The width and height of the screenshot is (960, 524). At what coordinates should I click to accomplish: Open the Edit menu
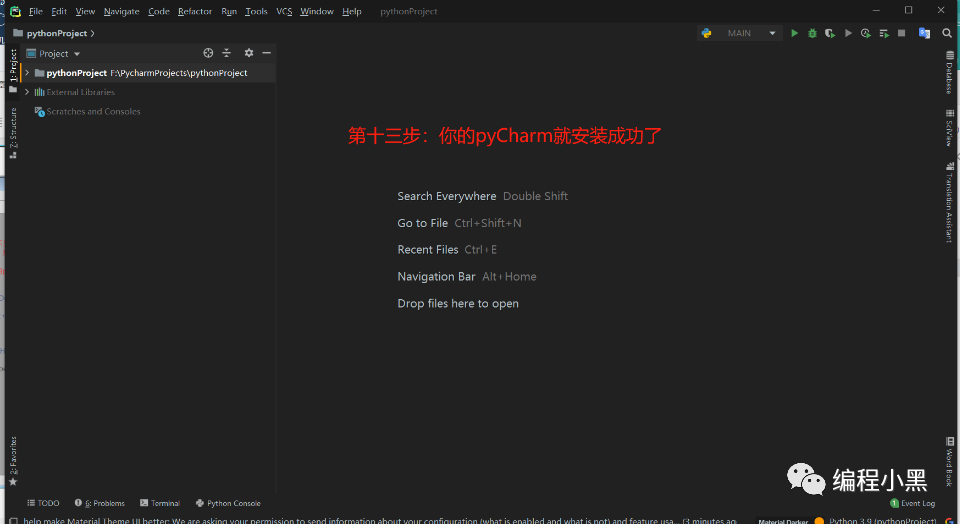tap(59, 11)
